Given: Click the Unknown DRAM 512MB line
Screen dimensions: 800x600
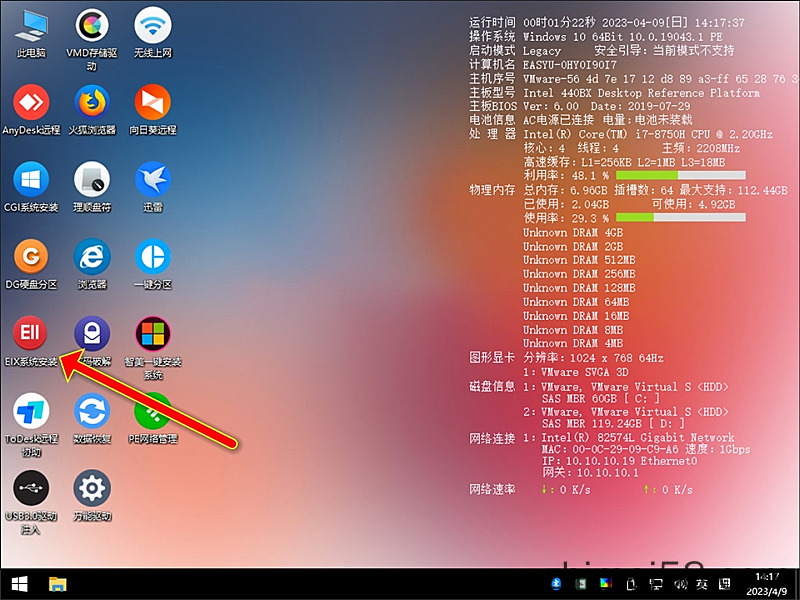Looking at the screenshot, I should (x=579, y=260).
